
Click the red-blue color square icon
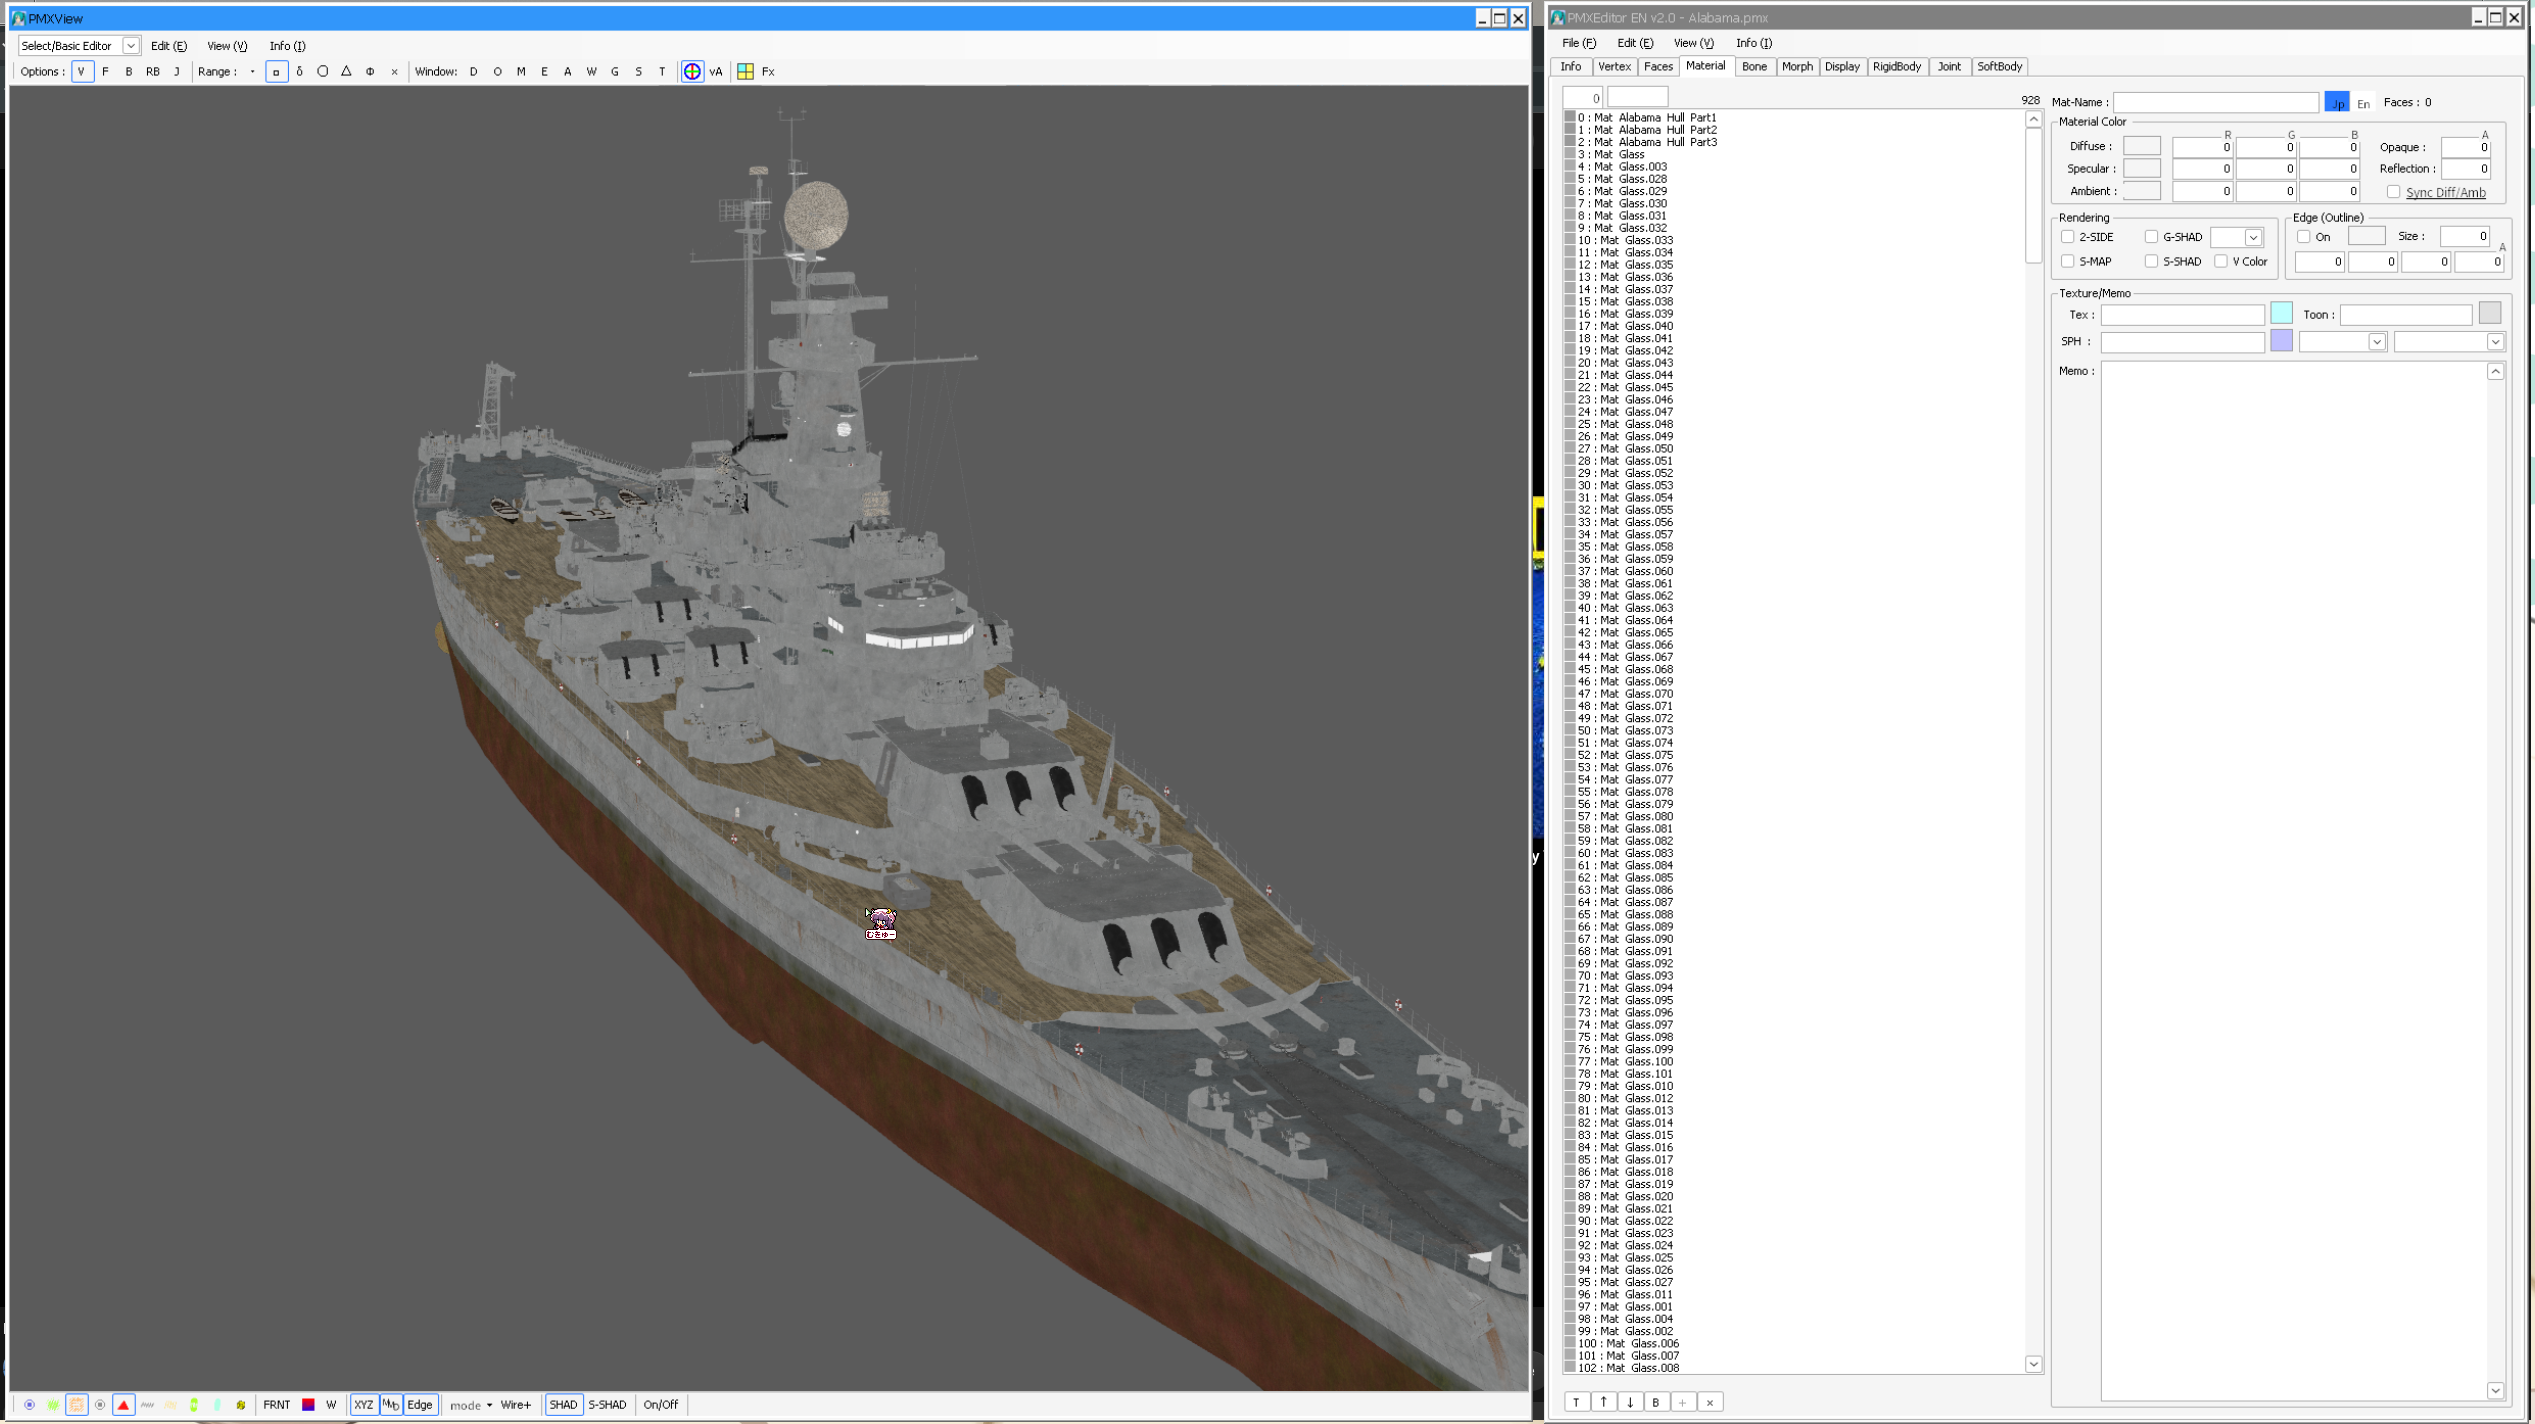coord(308,1405)
